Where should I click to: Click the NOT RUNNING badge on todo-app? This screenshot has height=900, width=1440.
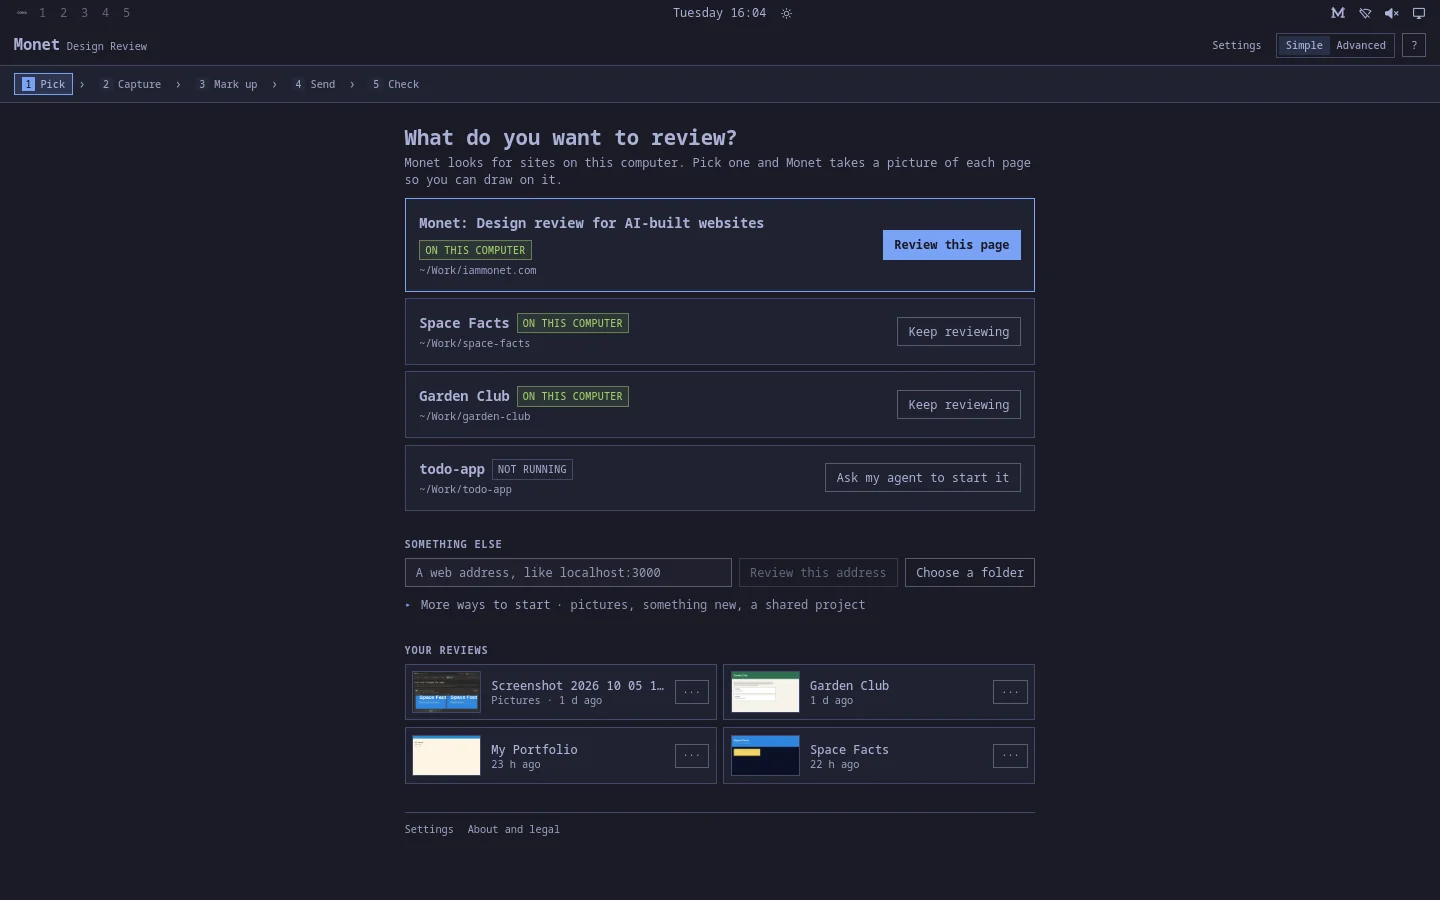pyautogui.click(x=532, y=469)
